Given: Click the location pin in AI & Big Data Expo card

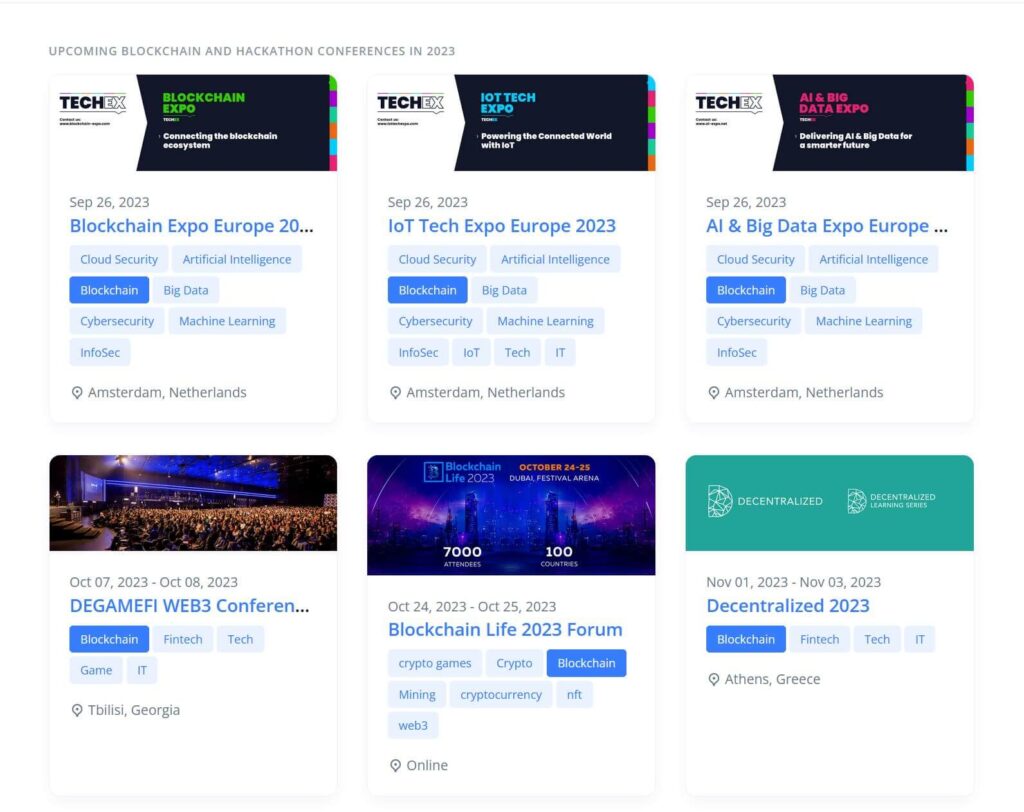Looking at the screenshot, I should tap(714, 393).
